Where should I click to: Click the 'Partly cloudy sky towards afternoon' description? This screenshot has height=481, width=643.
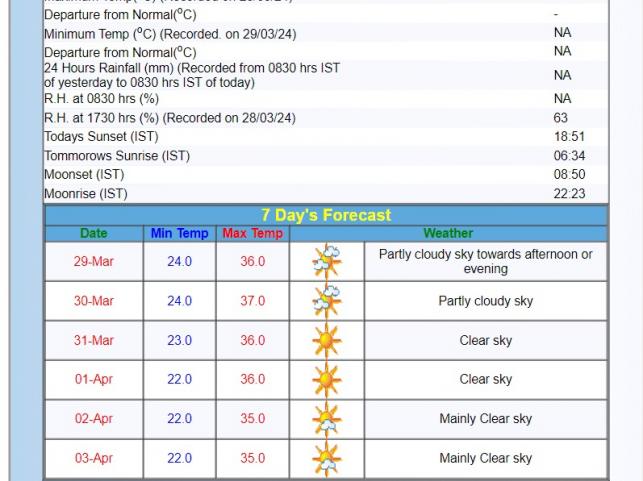485,262
